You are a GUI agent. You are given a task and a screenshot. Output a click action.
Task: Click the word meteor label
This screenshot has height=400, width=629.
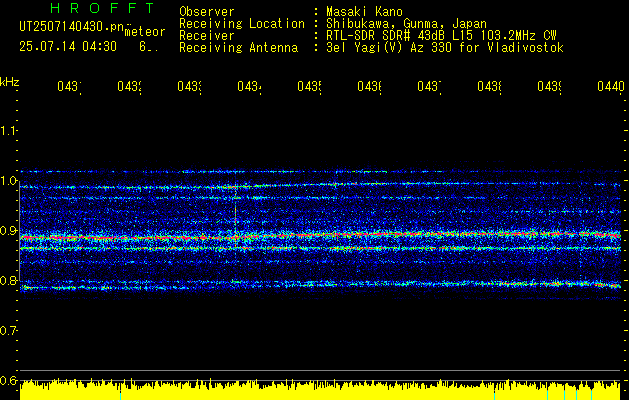click(145, 32)
